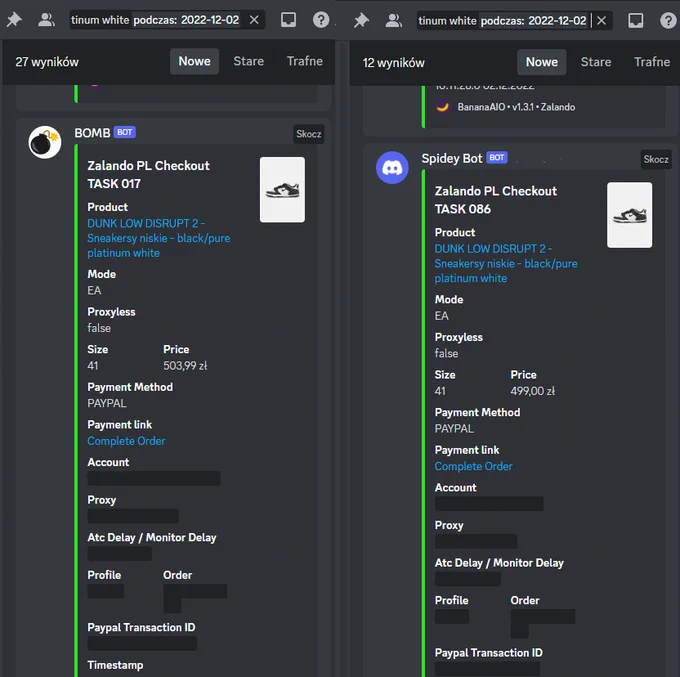Click the BananaAIO moon footer icon
This screenshot has width=680, height=677.
click(442, 107)
